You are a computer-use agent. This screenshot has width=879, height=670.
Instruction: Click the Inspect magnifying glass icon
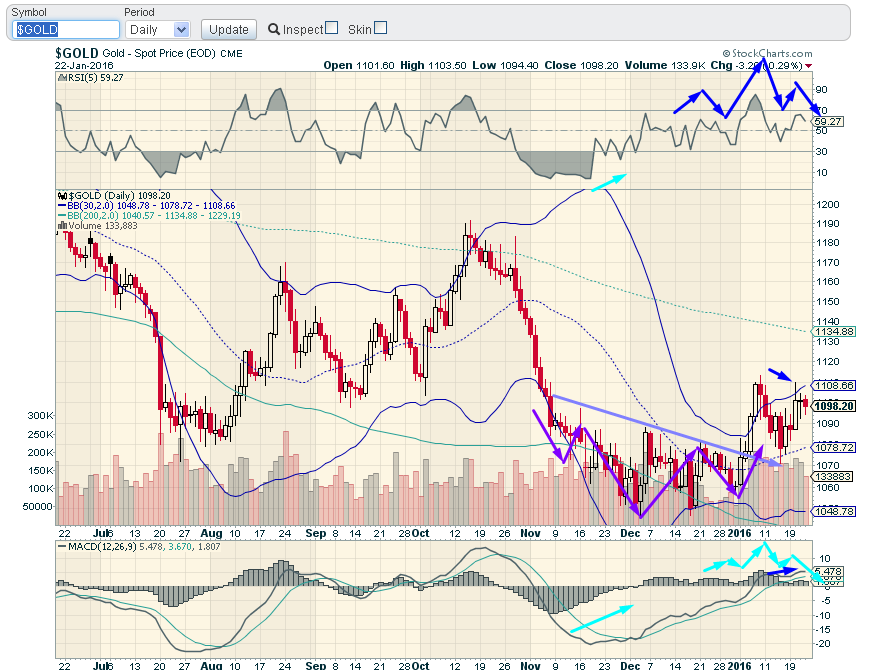[274, 29]
